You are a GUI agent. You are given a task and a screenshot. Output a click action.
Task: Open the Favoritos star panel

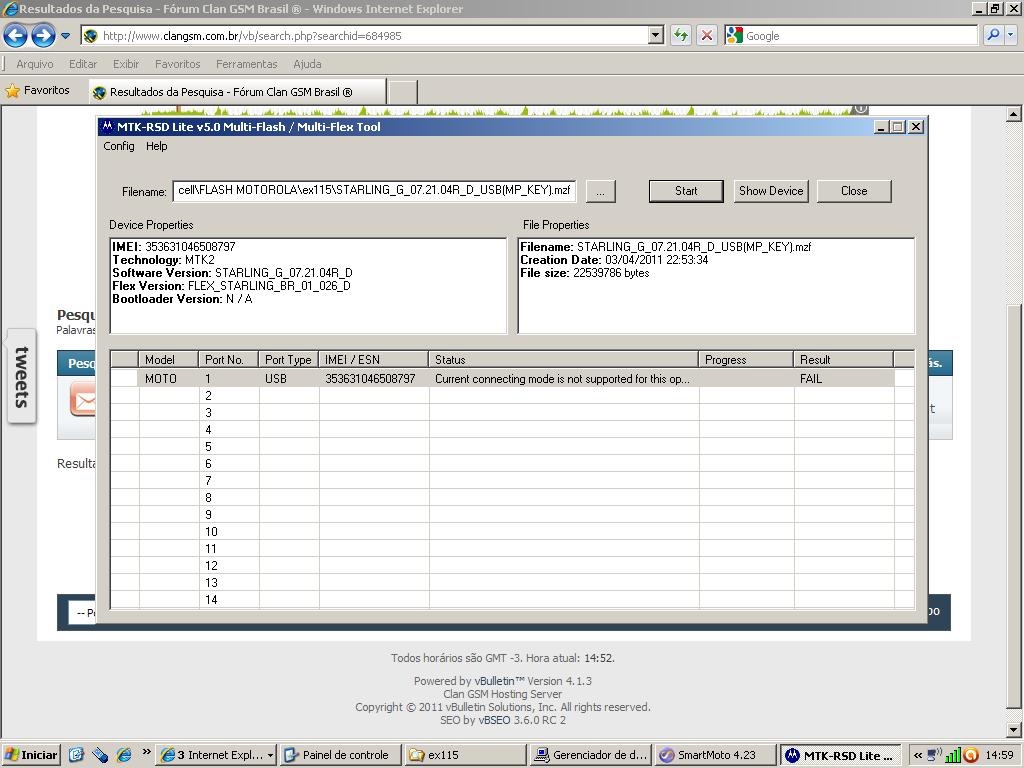[37, 90]
